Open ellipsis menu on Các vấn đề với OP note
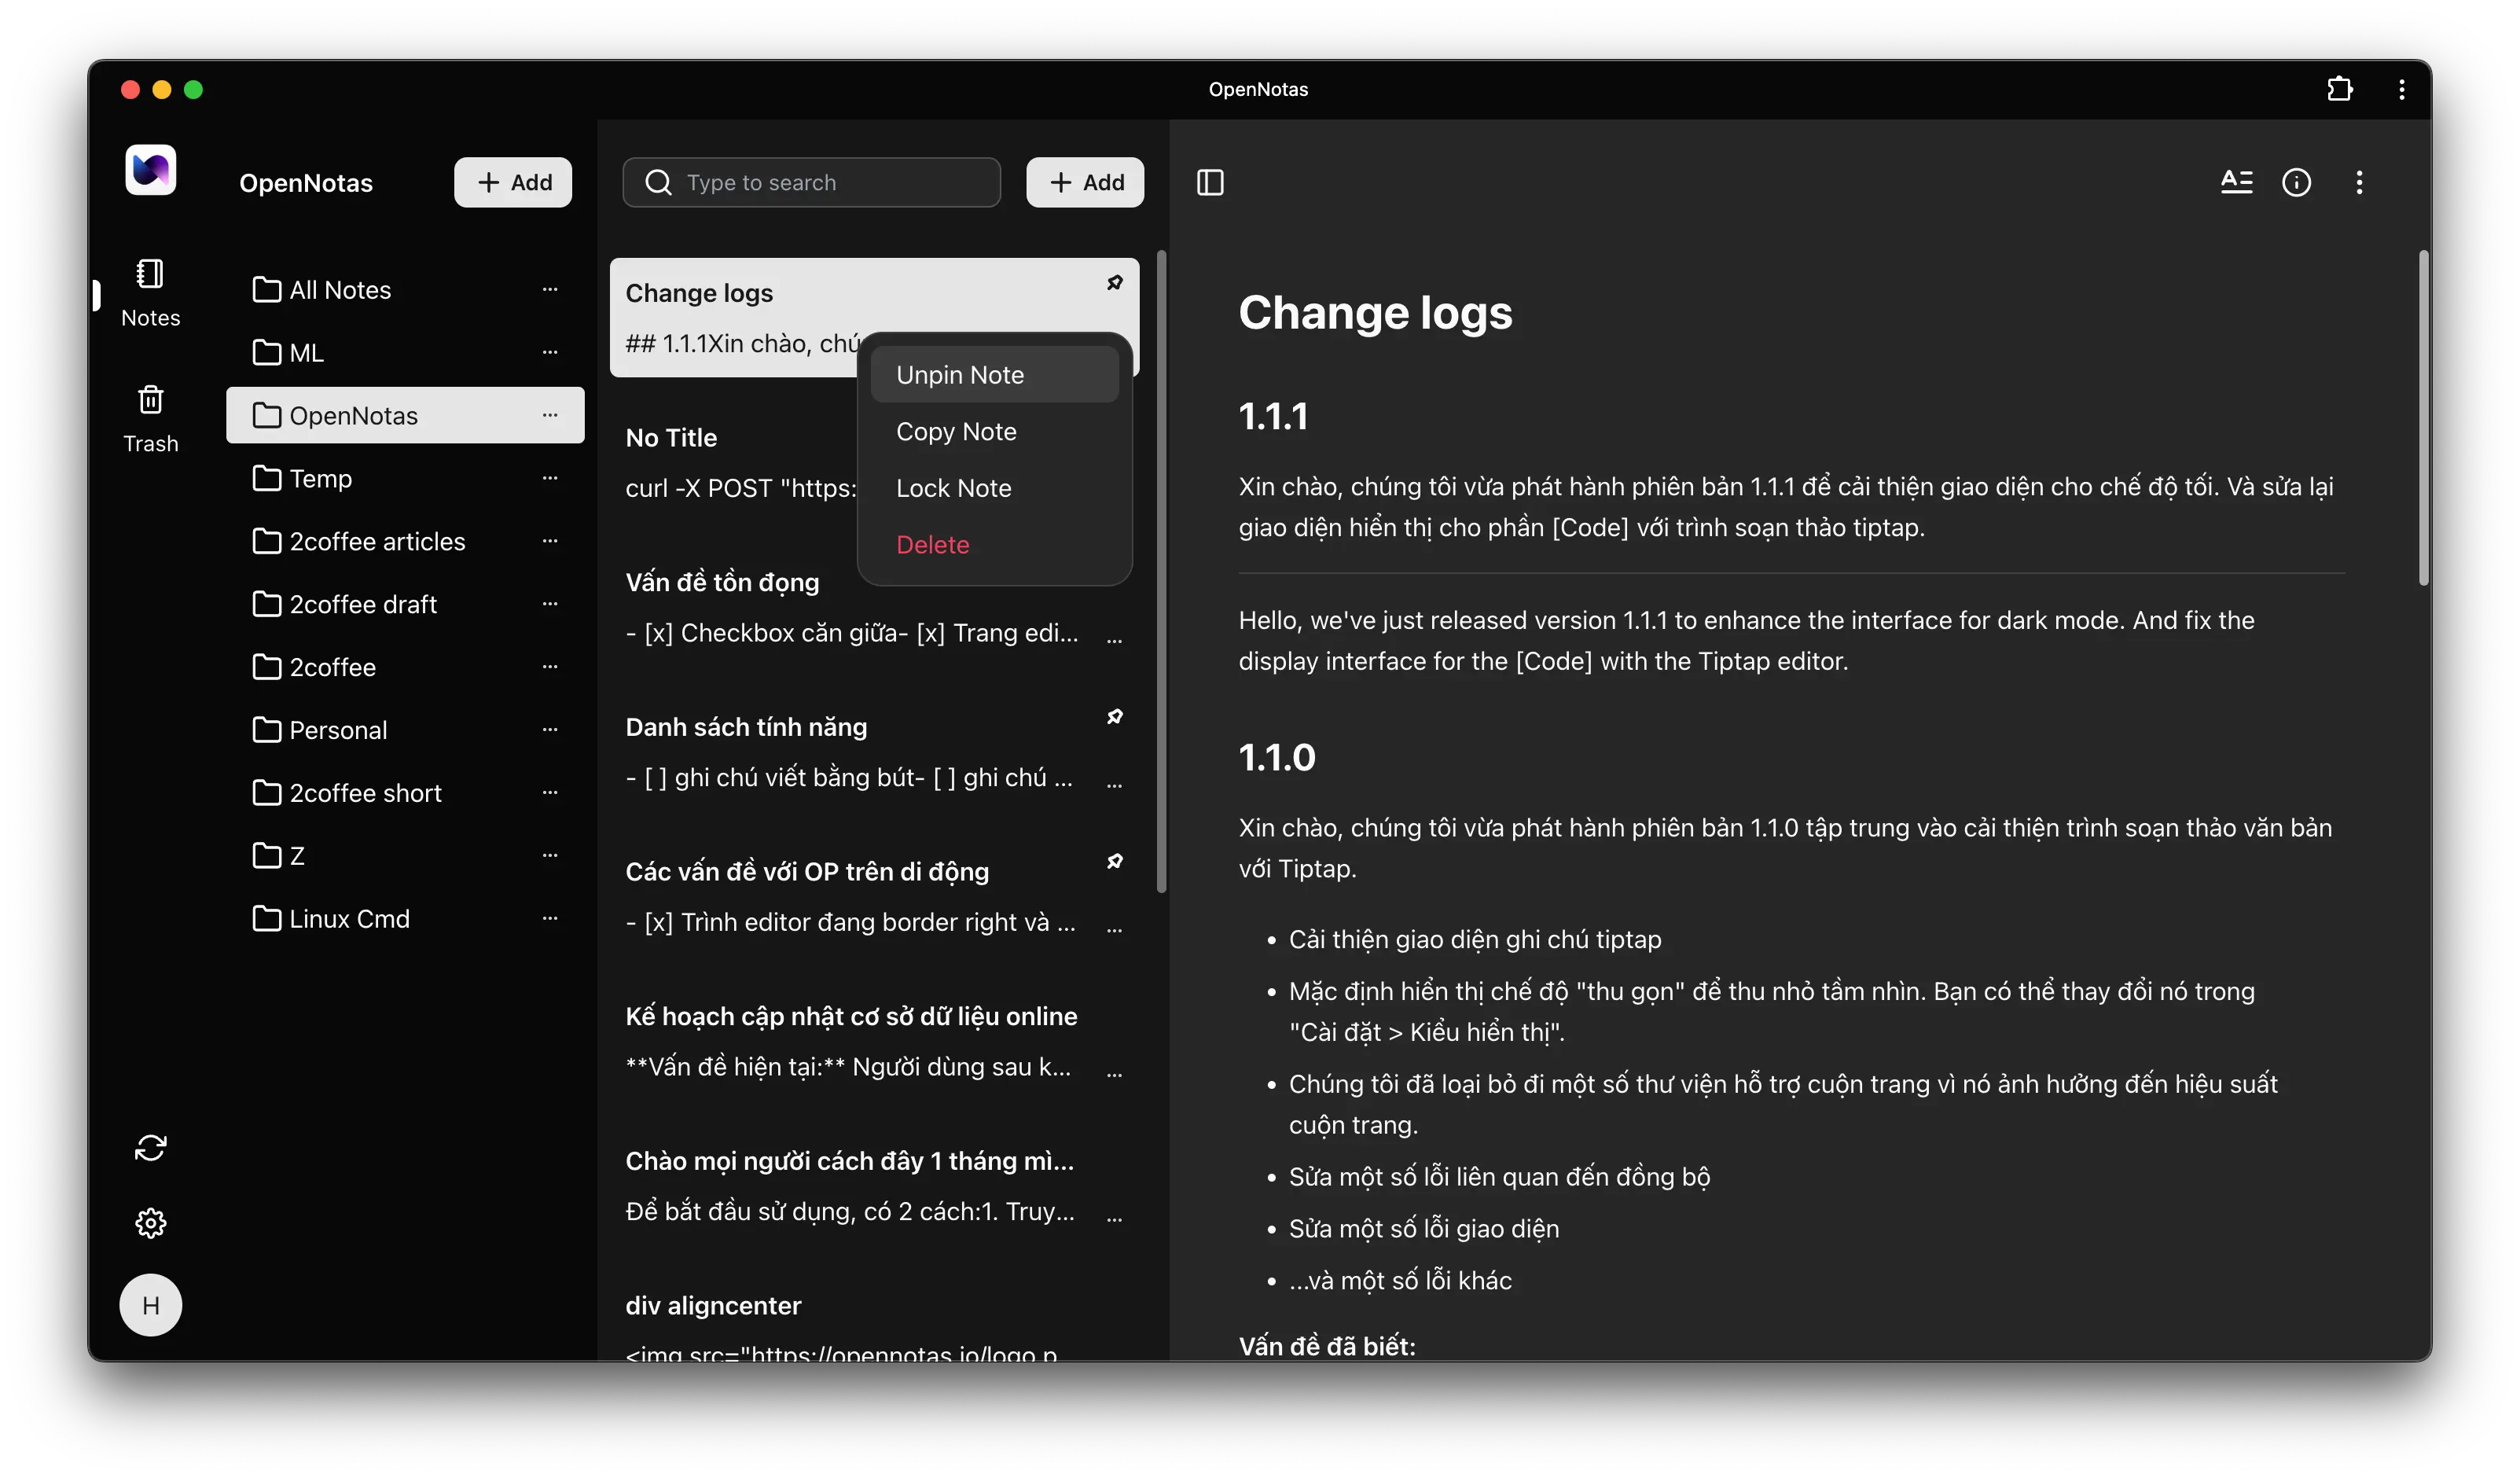 point(1114,930)
